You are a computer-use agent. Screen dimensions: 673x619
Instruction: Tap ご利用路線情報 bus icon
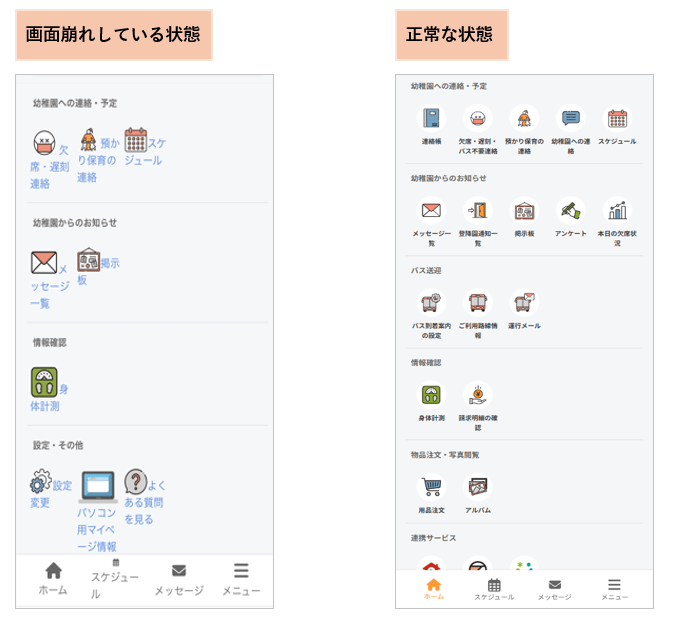[478, 303]
